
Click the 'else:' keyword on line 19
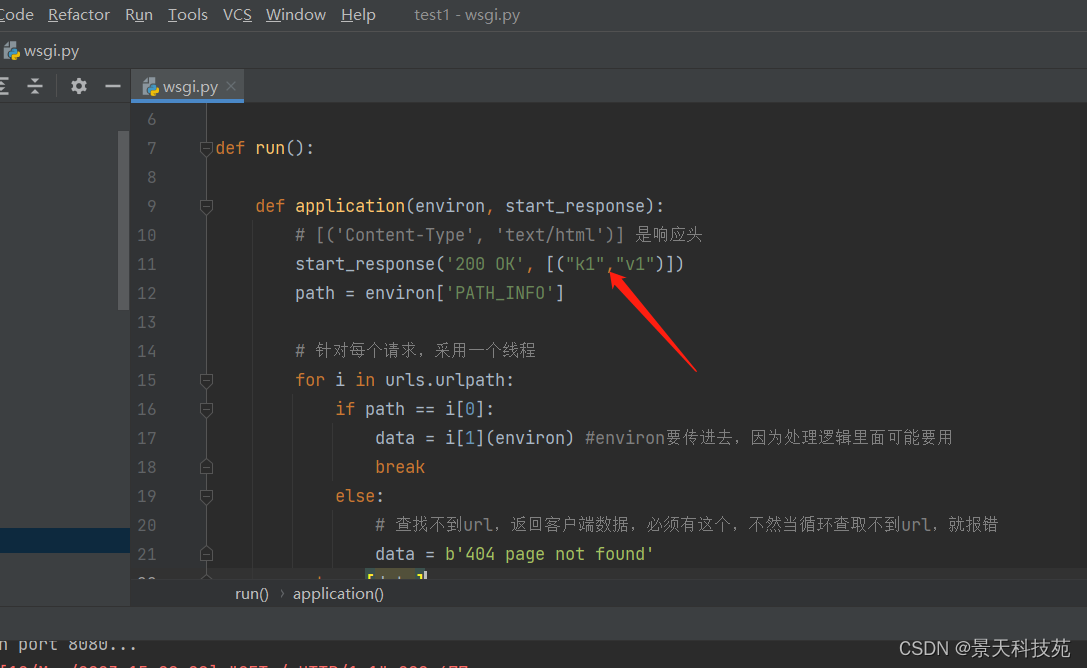pyautogui.click(x=359, y=496)
